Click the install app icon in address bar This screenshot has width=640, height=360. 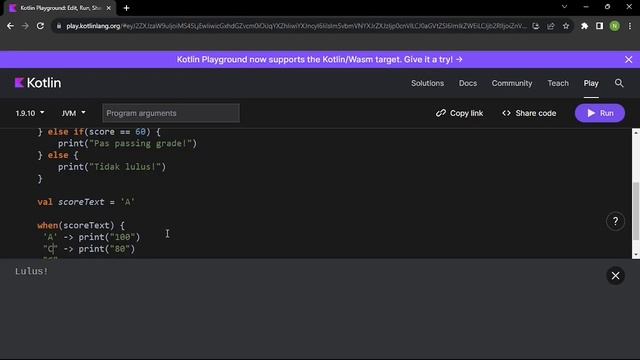point(536,26)
